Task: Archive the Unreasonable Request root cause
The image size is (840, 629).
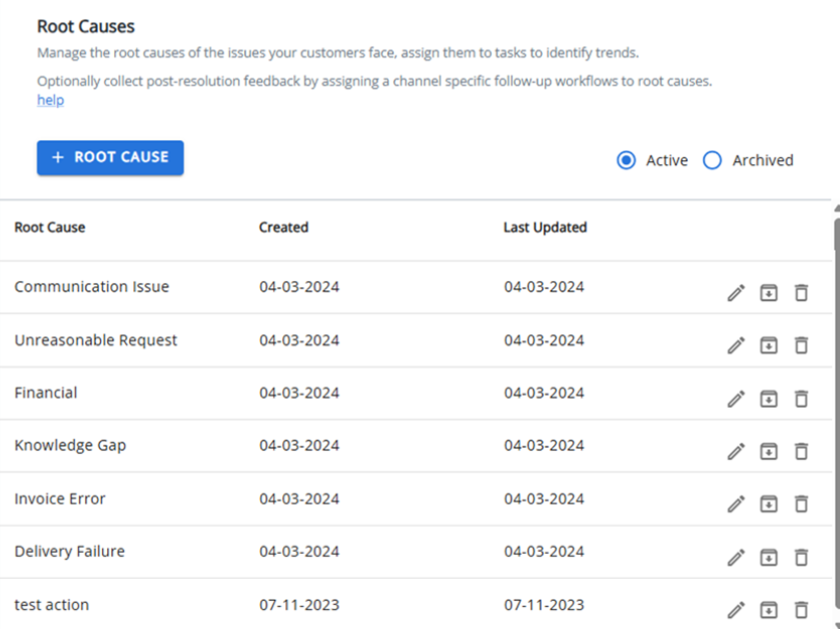Action: pos(769,346)
